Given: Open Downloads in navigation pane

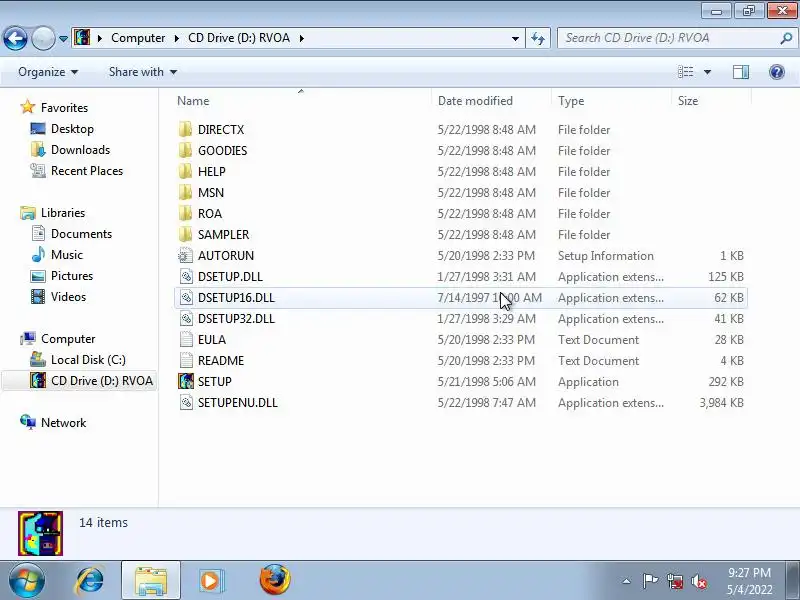Looking at the screenshot, I should 80,149.
